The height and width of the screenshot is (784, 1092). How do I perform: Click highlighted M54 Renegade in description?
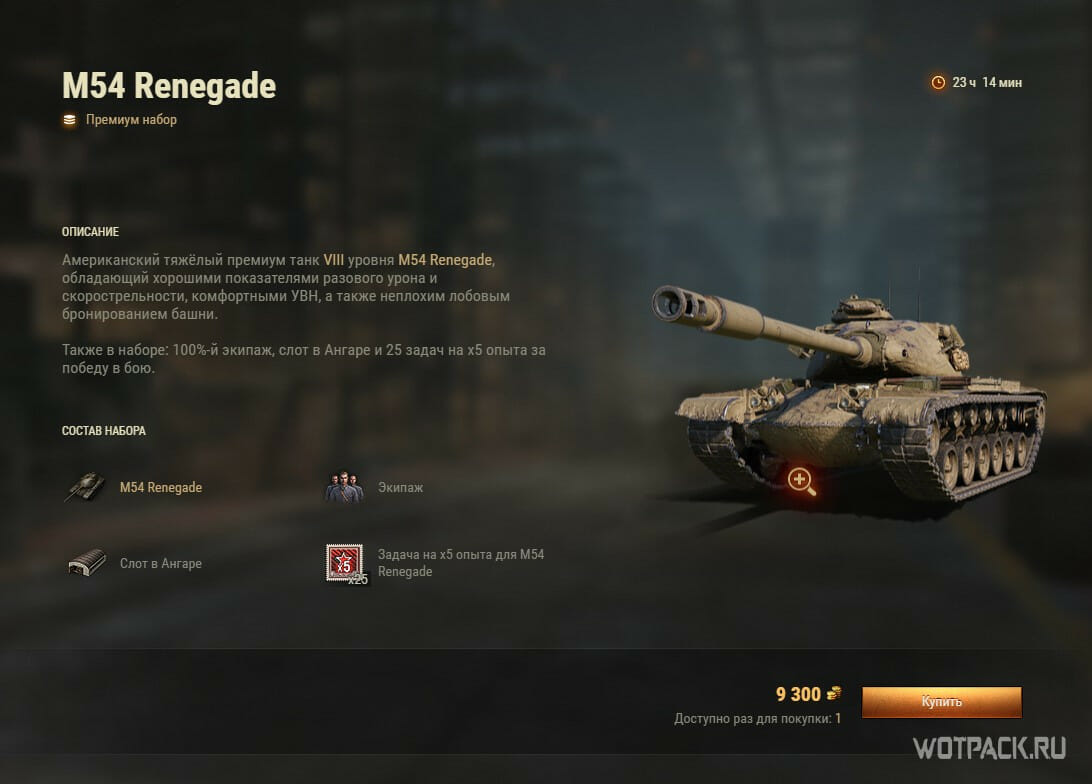coord(445,260)
